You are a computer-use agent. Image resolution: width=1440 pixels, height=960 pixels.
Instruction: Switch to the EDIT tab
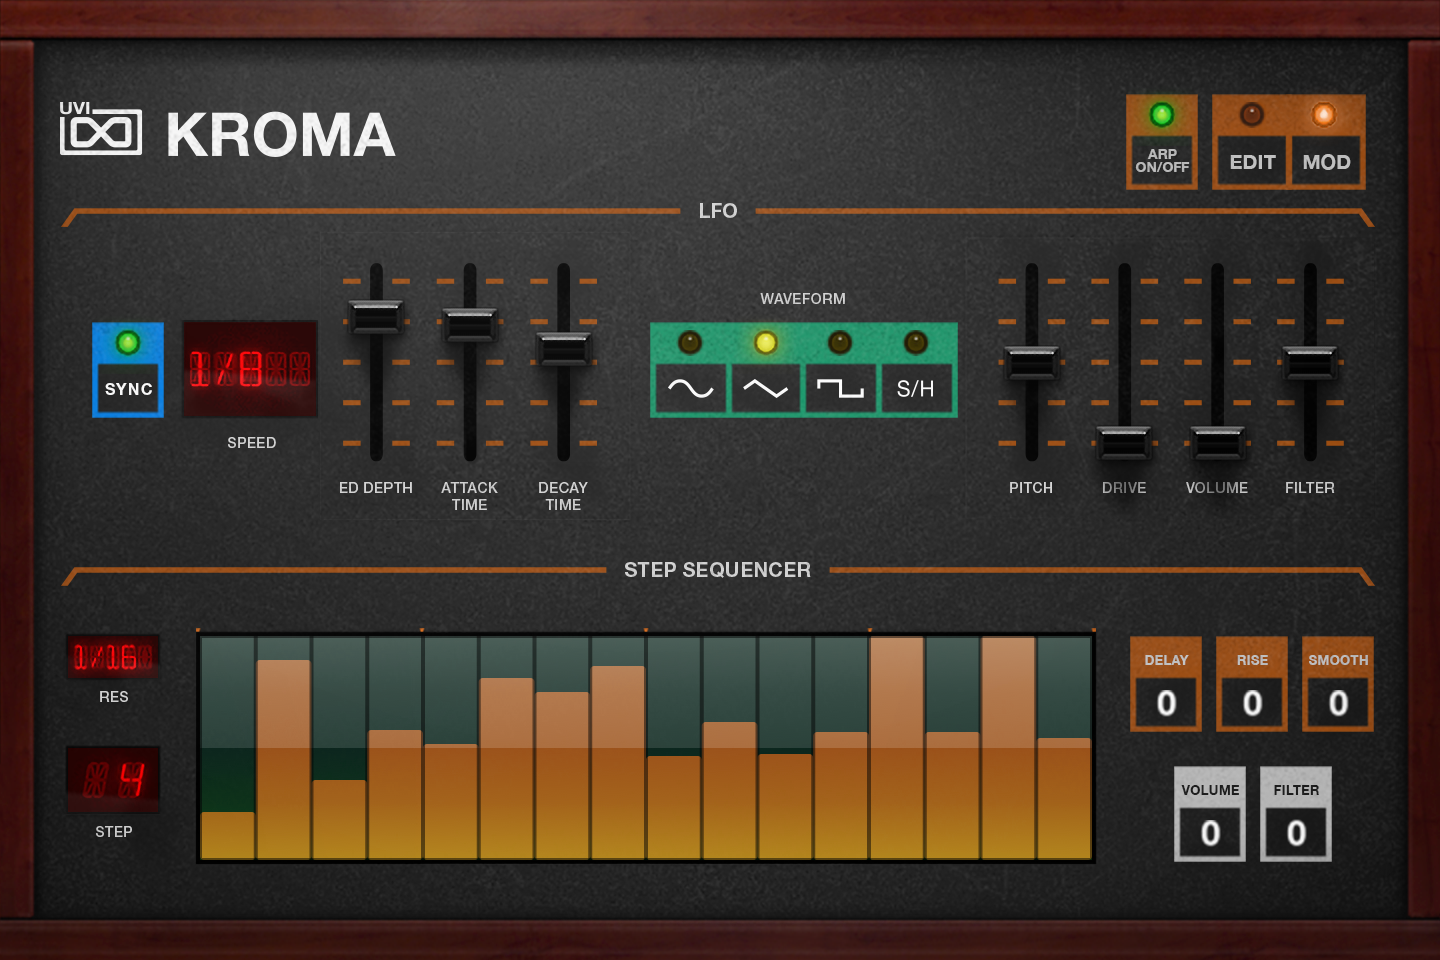[1250, 161]
